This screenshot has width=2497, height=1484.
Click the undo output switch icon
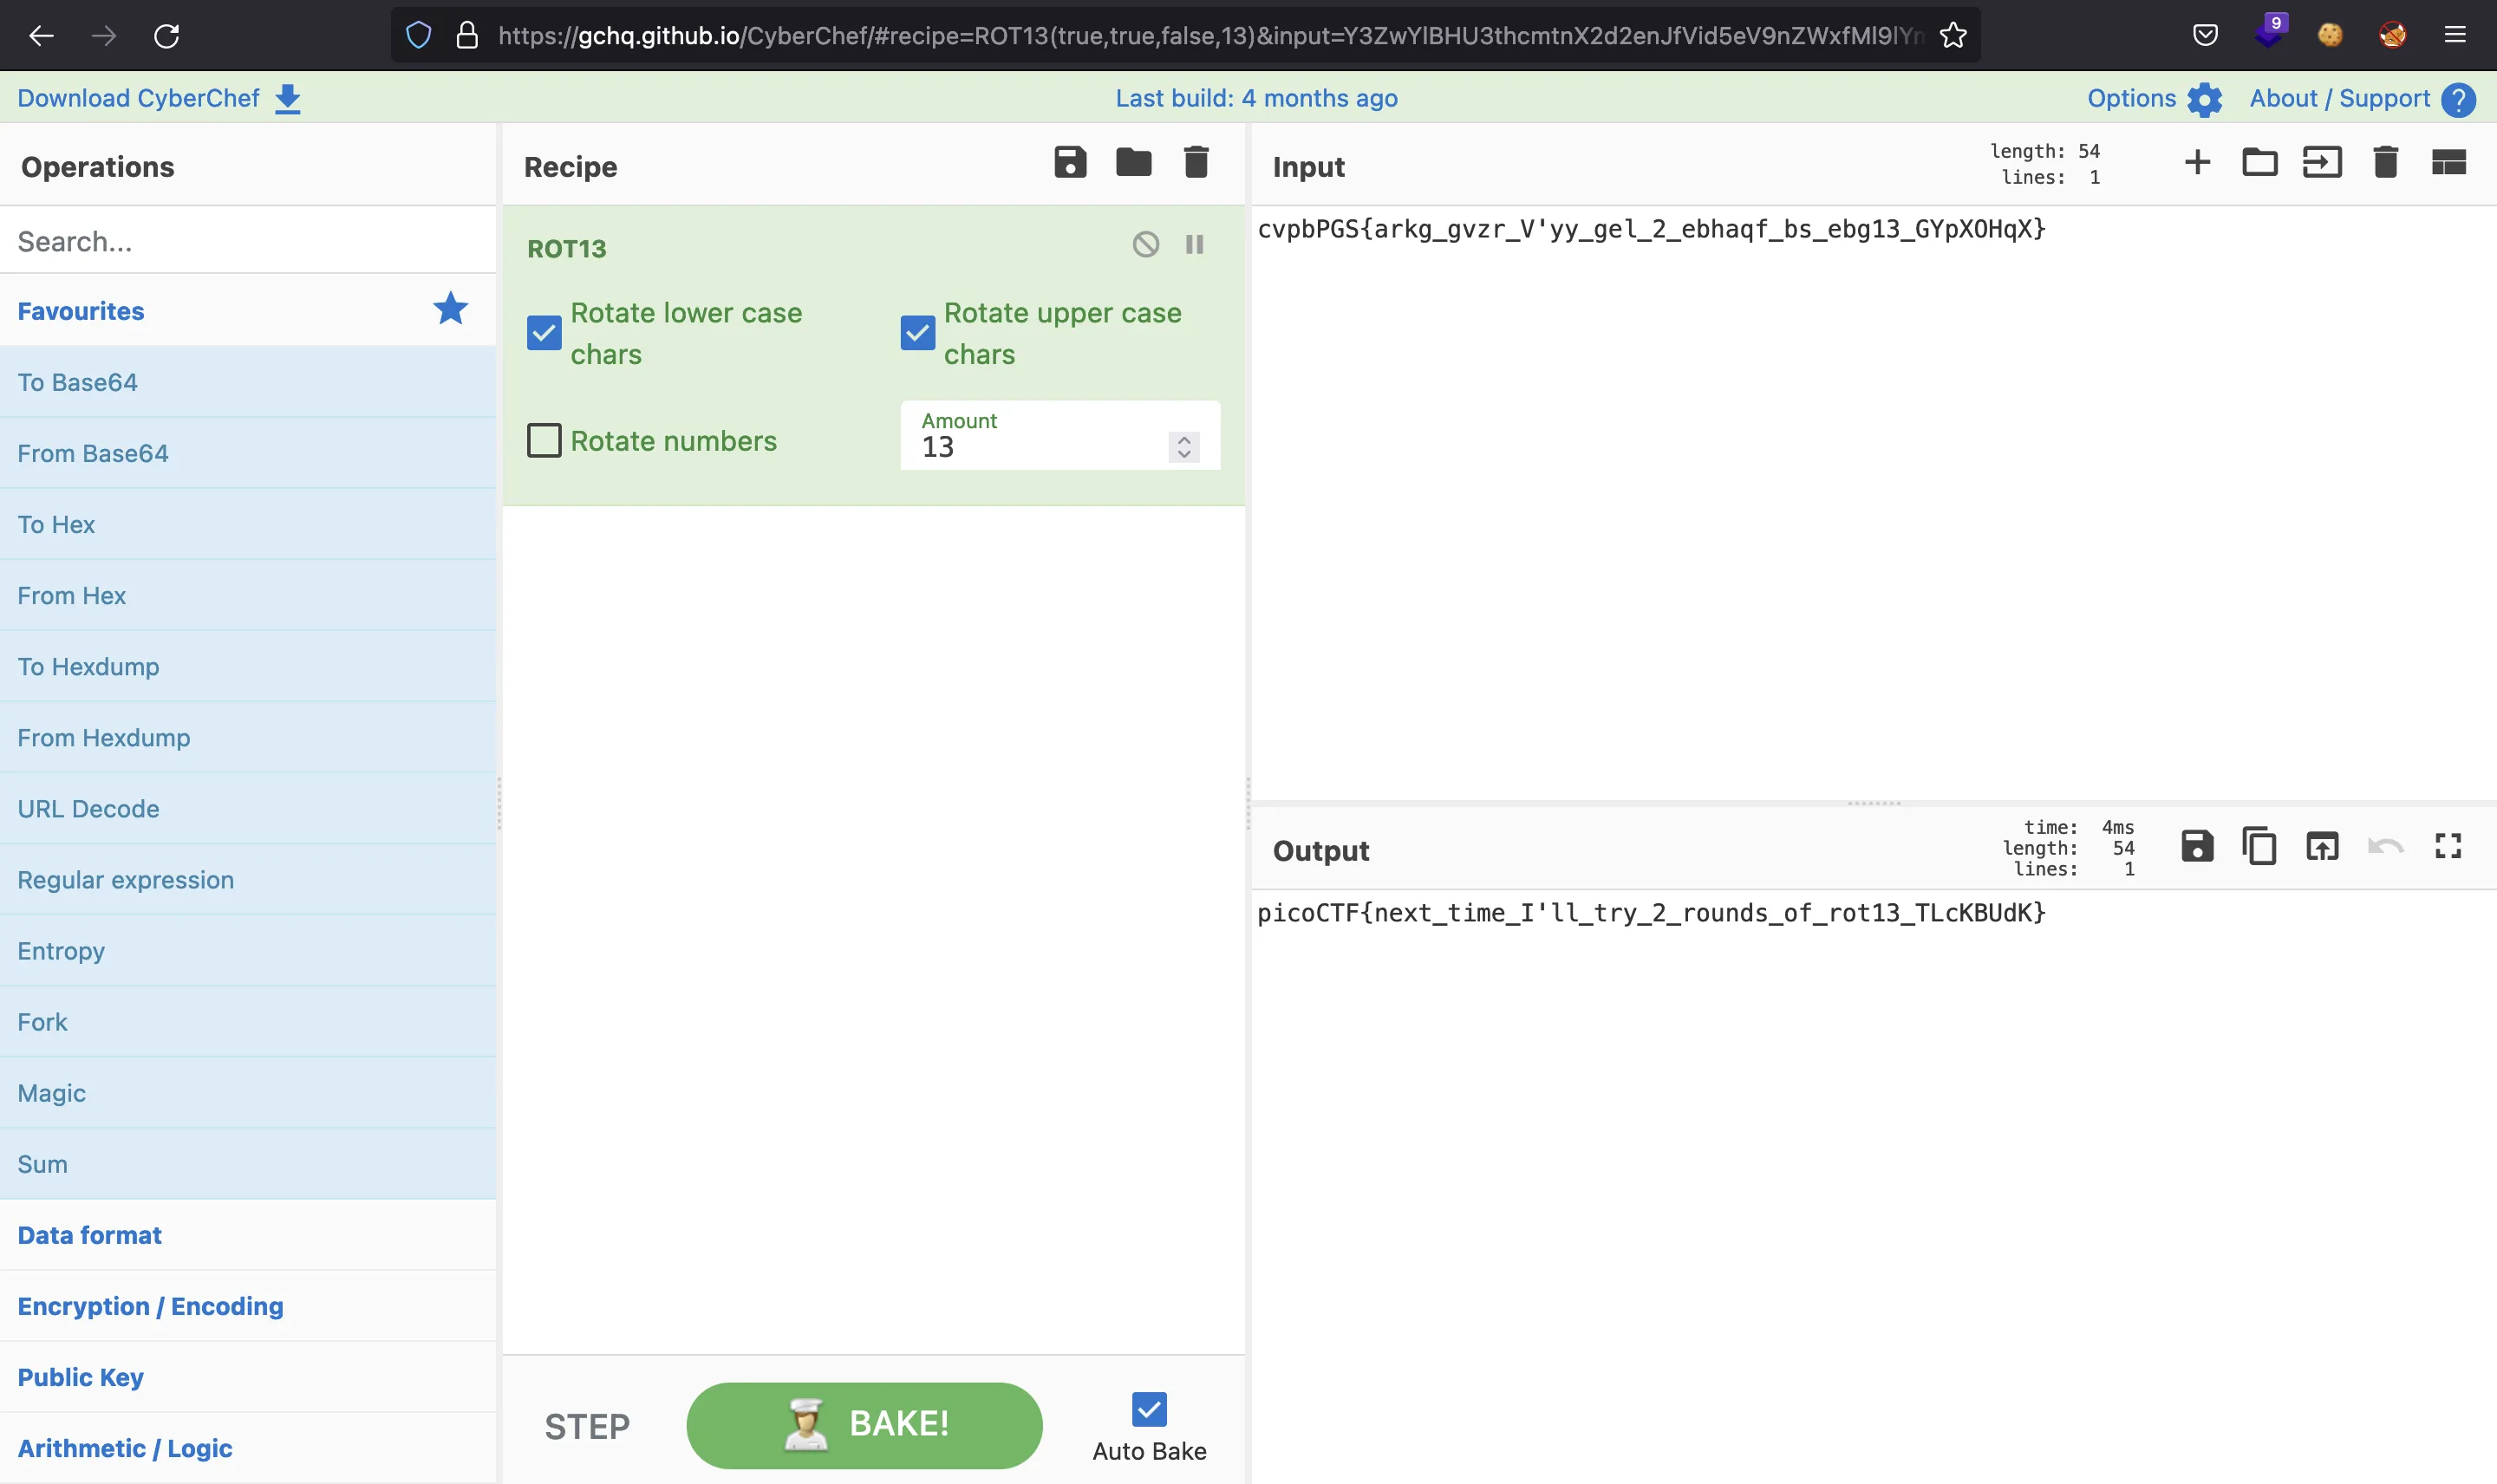pyautogui.click(x=2385, y=846)
